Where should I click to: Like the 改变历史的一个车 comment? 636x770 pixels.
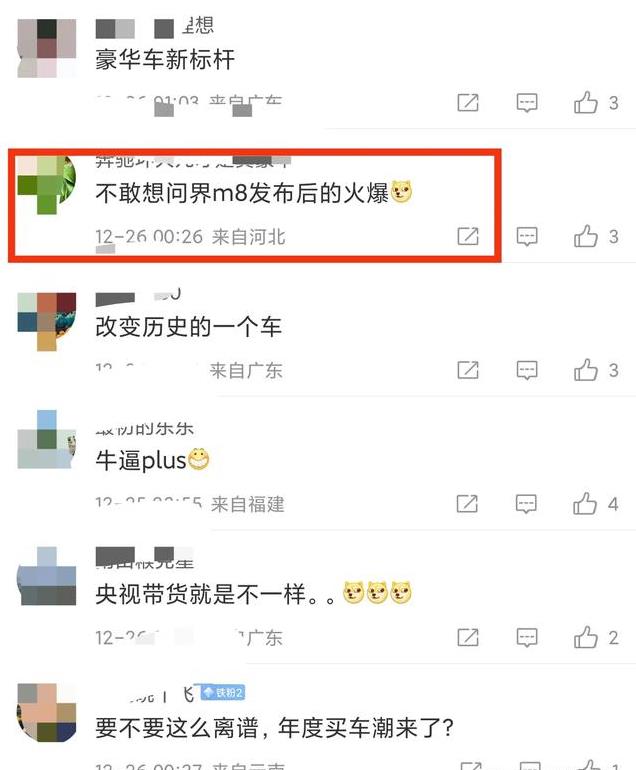(x=586, y=370)
